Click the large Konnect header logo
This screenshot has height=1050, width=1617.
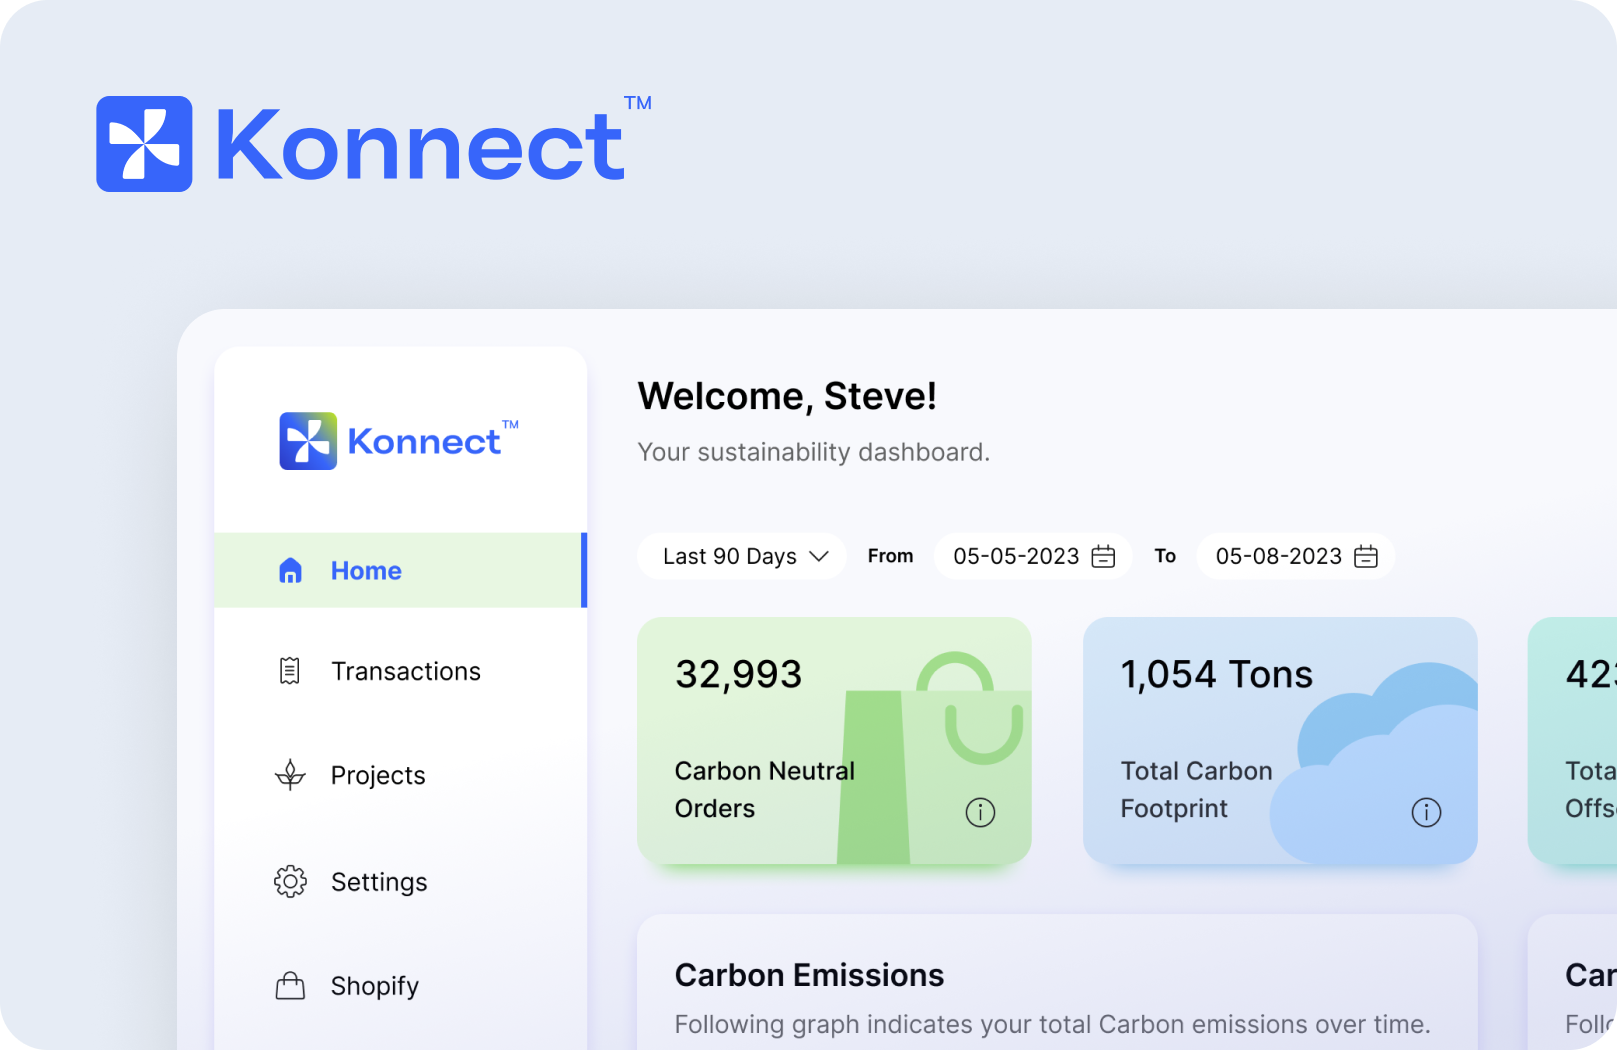coord(372,144)
